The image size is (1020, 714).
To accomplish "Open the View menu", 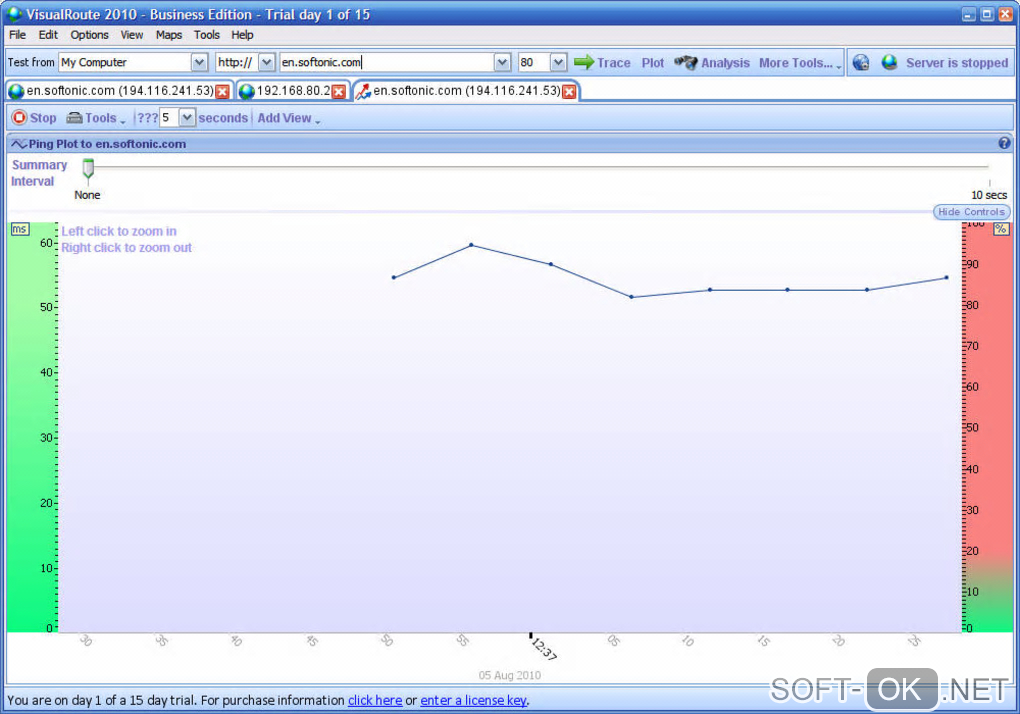I will (131, 35).
